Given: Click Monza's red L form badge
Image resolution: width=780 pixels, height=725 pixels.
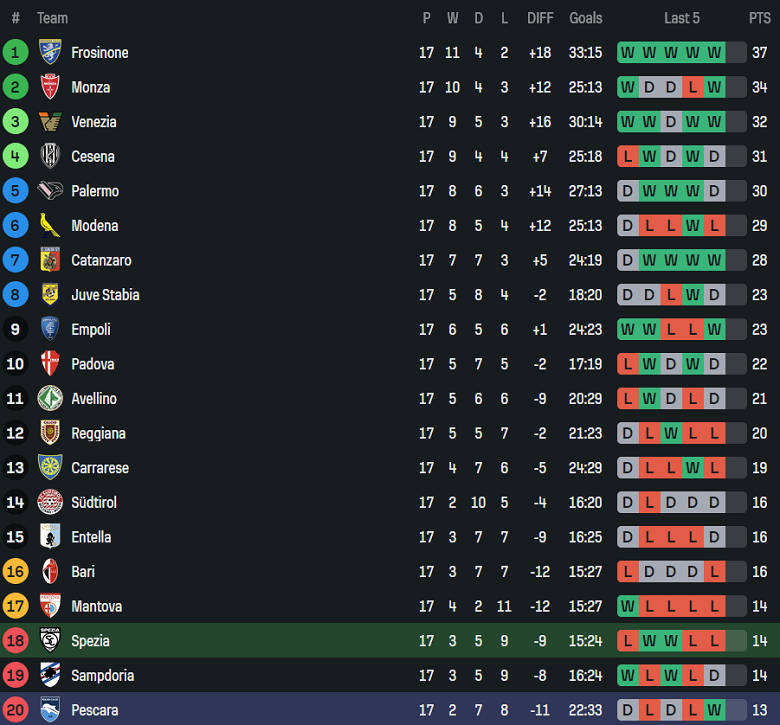Looking at the screenshot, I should coord(692,88).
